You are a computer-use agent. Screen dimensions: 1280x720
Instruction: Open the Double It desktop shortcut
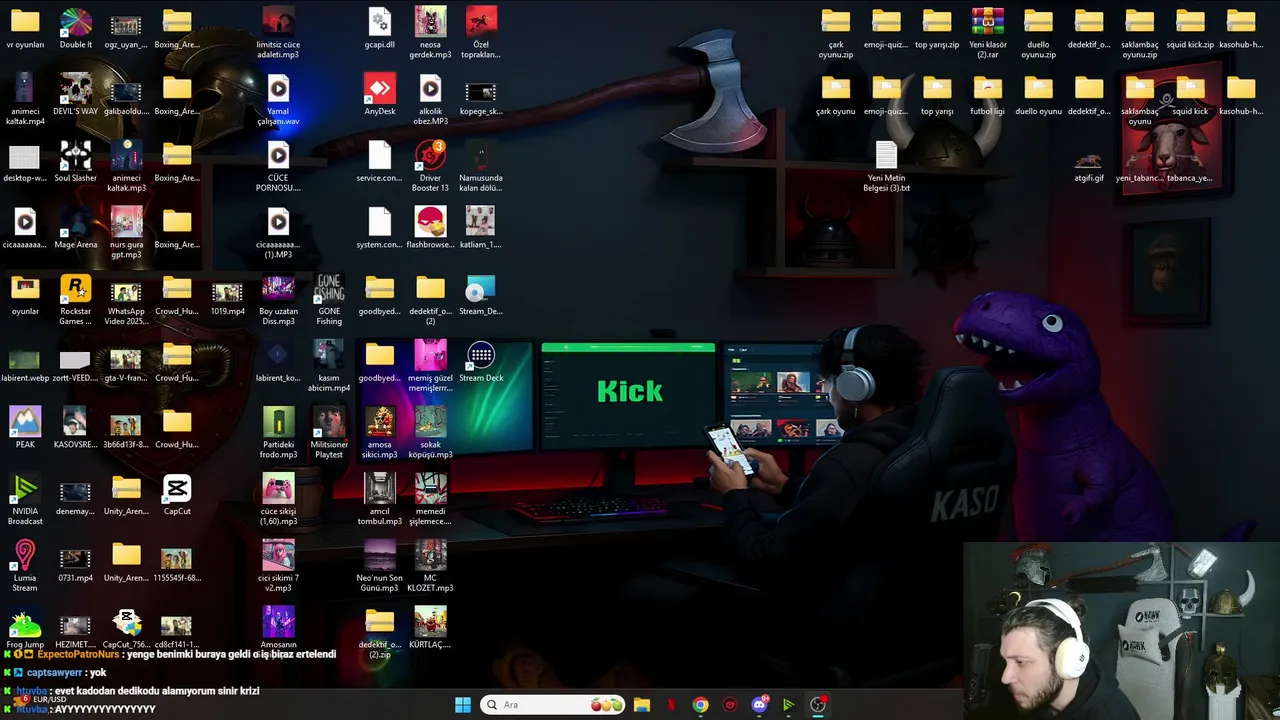pos(76,29)
